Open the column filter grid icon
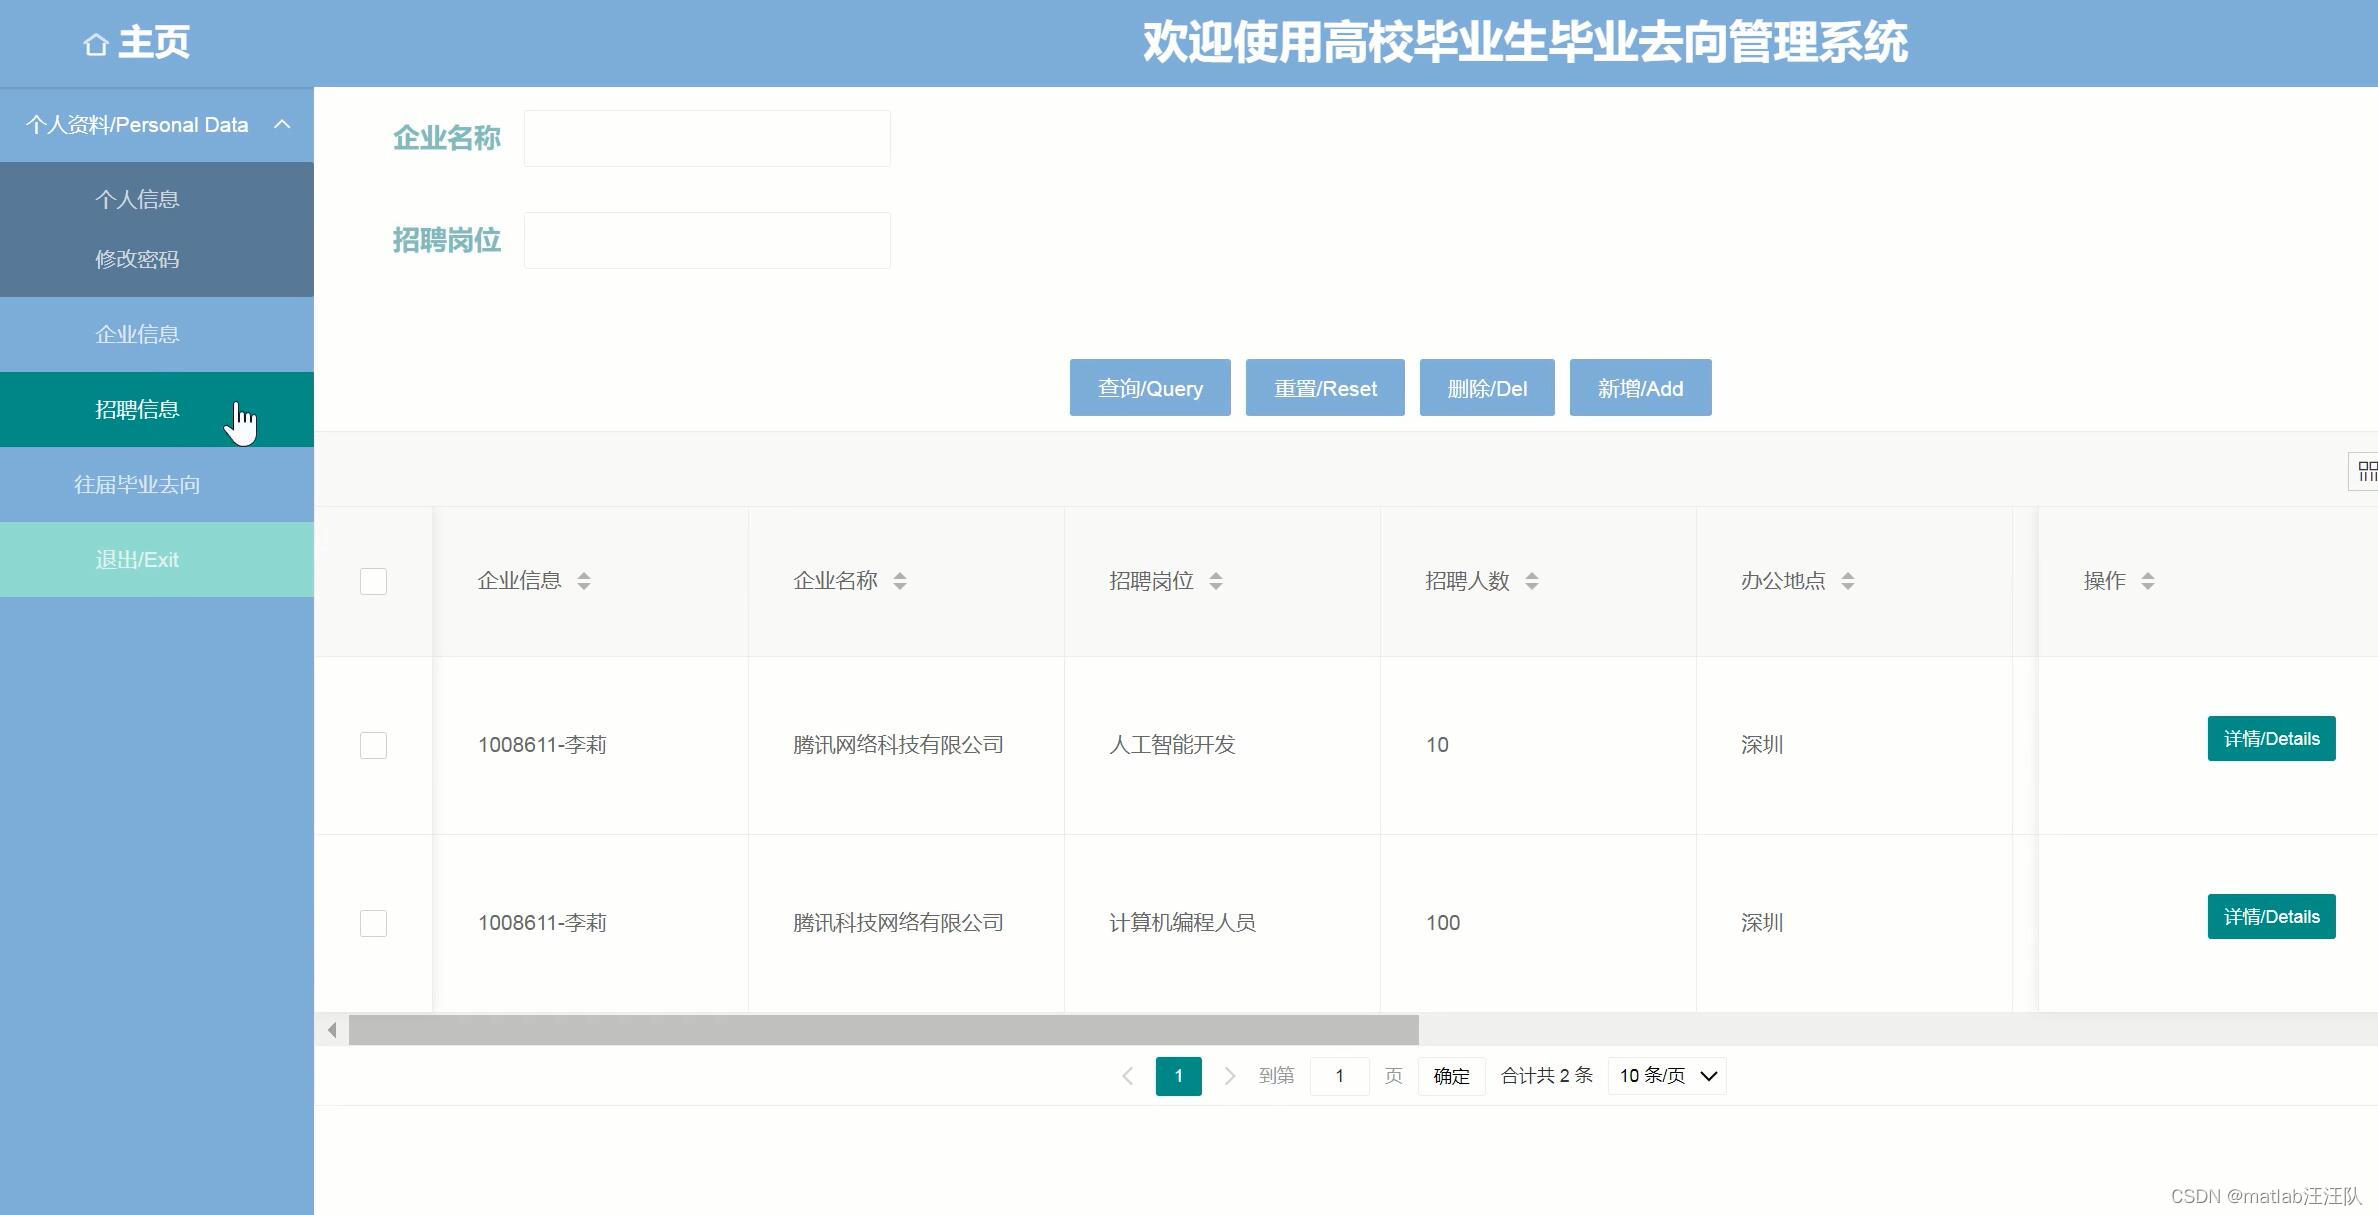 point(2366,471)
